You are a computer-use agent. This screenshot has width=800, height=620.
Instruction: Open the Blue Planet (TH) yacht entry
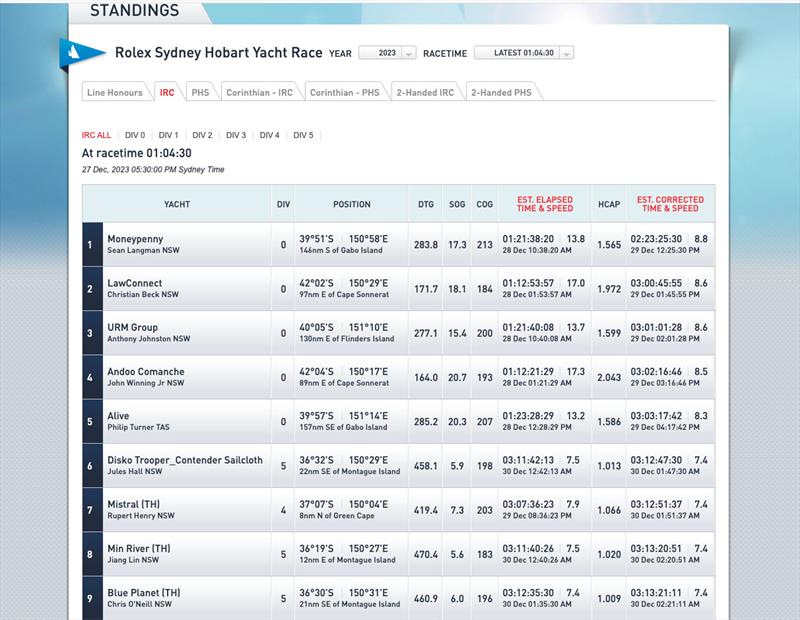[143, 593]
